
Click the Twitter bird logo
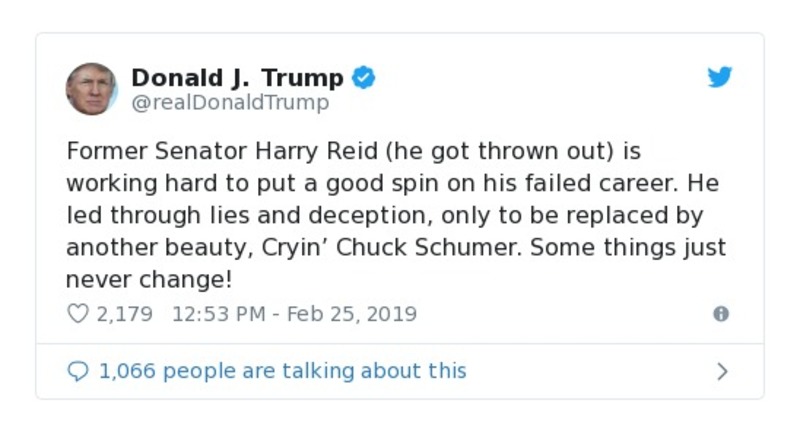tap(720, 77)
